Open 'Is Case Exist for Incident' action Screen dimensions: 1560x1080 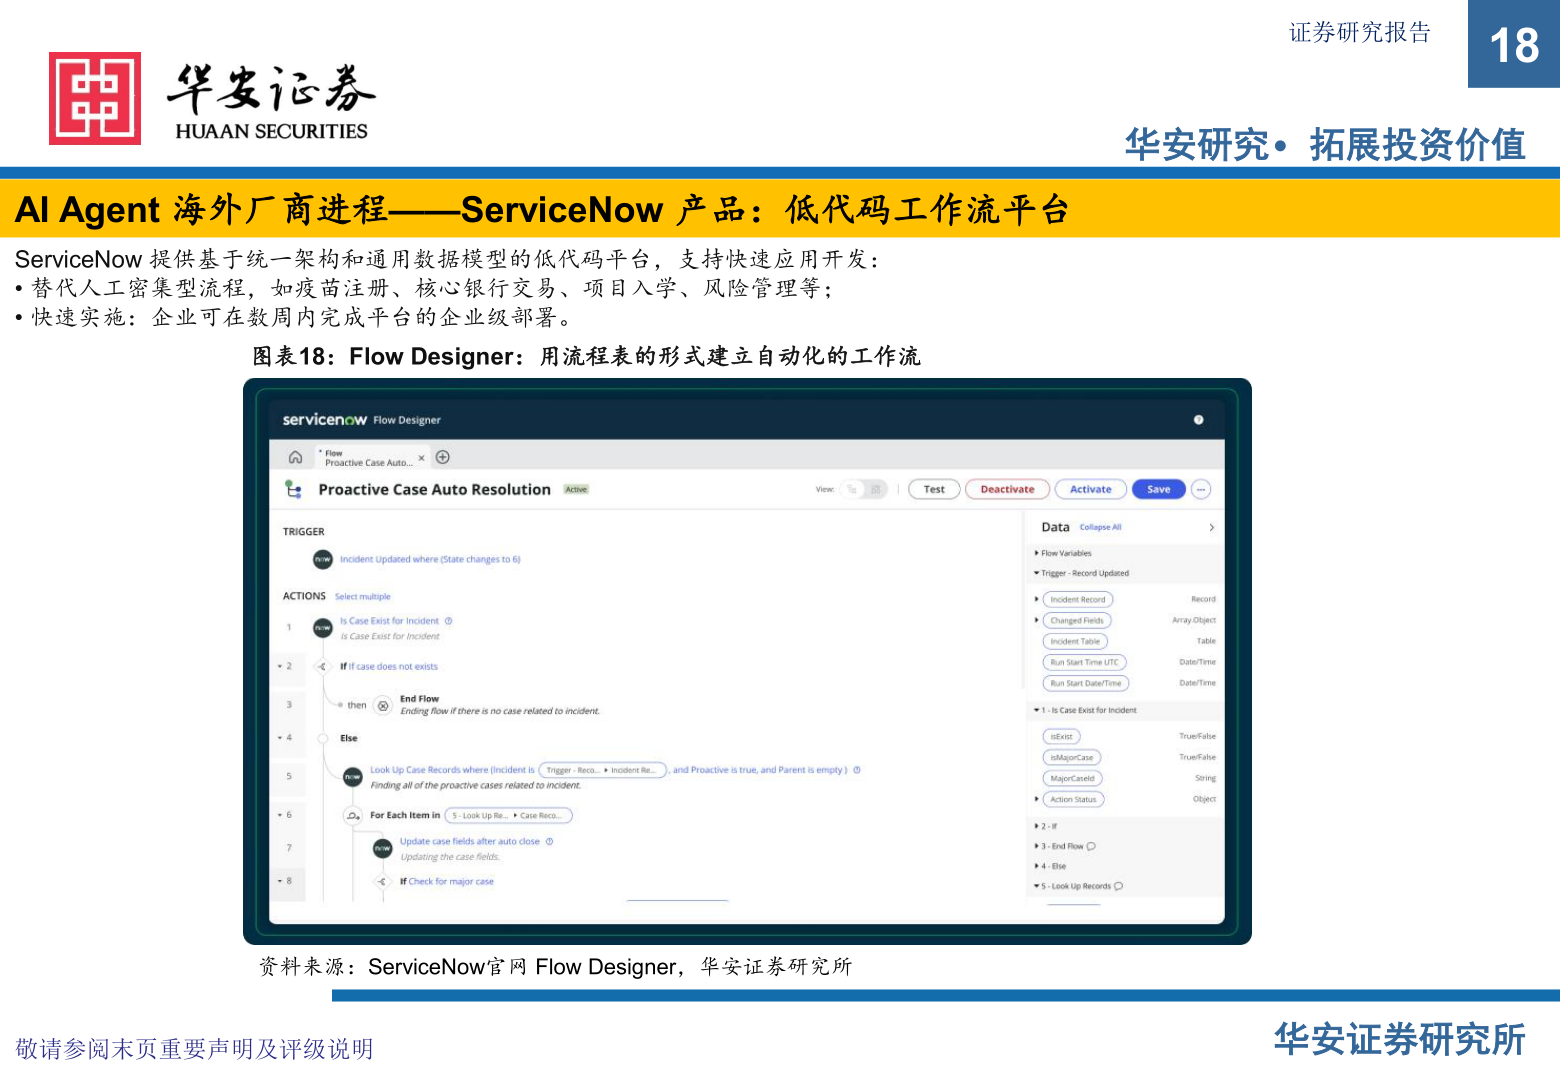click(389, 621)
